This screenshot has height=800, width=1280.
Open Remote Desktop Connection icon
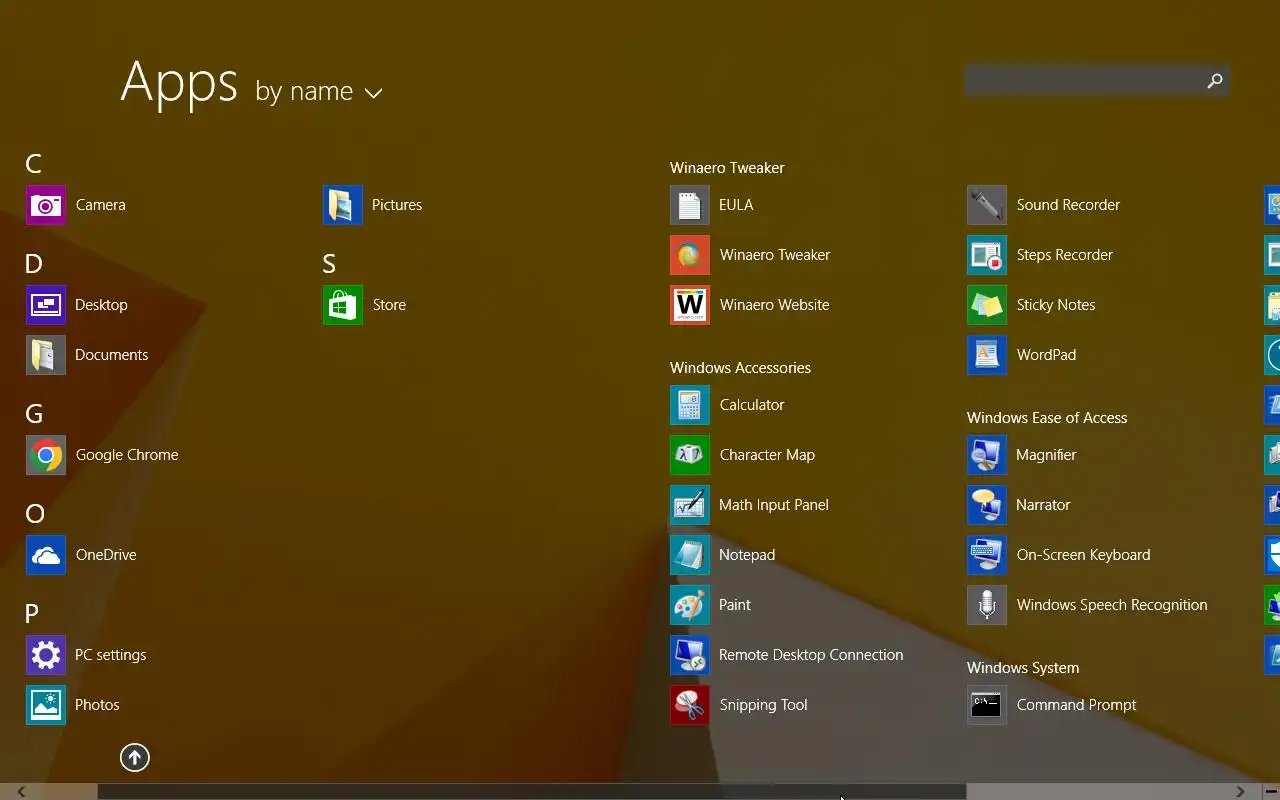(690, 655)
